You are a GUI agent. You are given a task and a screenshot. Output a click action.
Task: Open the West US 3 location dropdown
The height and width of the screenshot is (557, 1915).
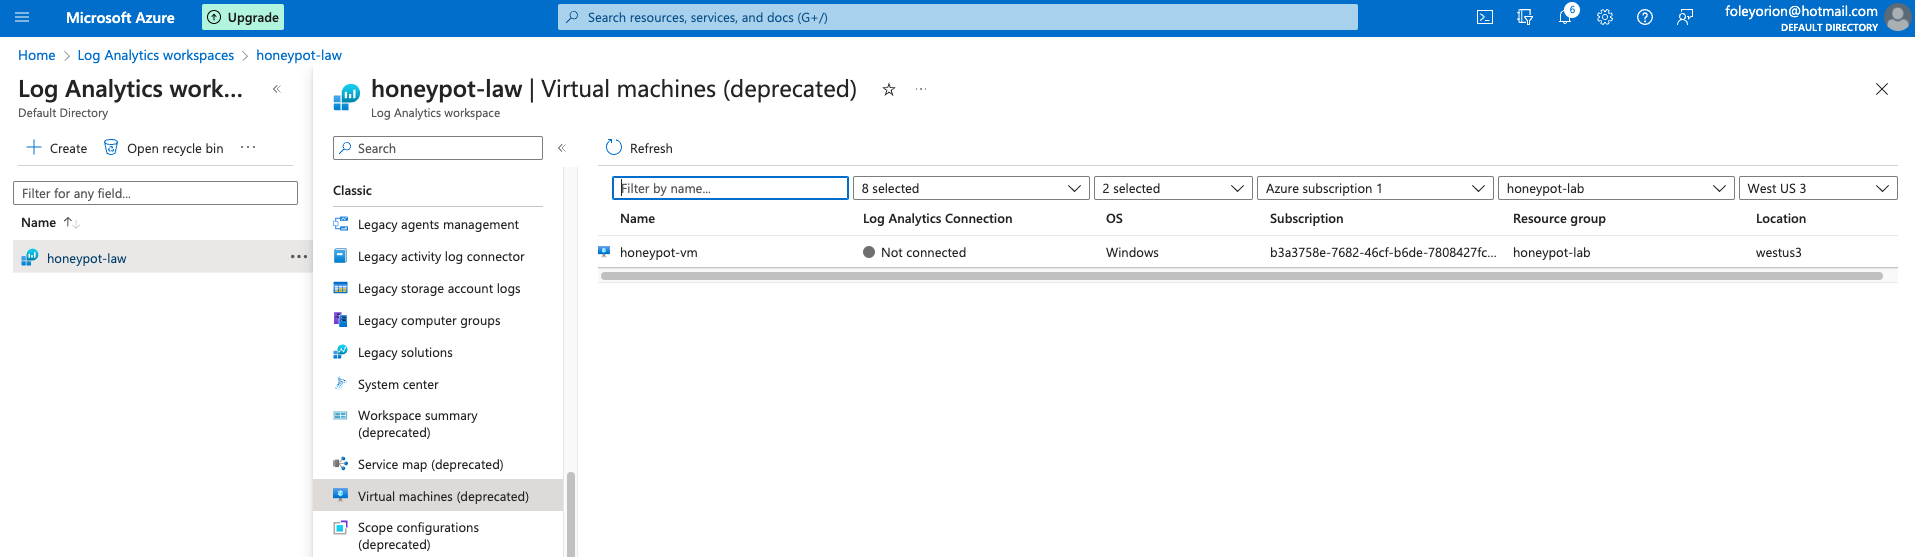(1818, 188)
